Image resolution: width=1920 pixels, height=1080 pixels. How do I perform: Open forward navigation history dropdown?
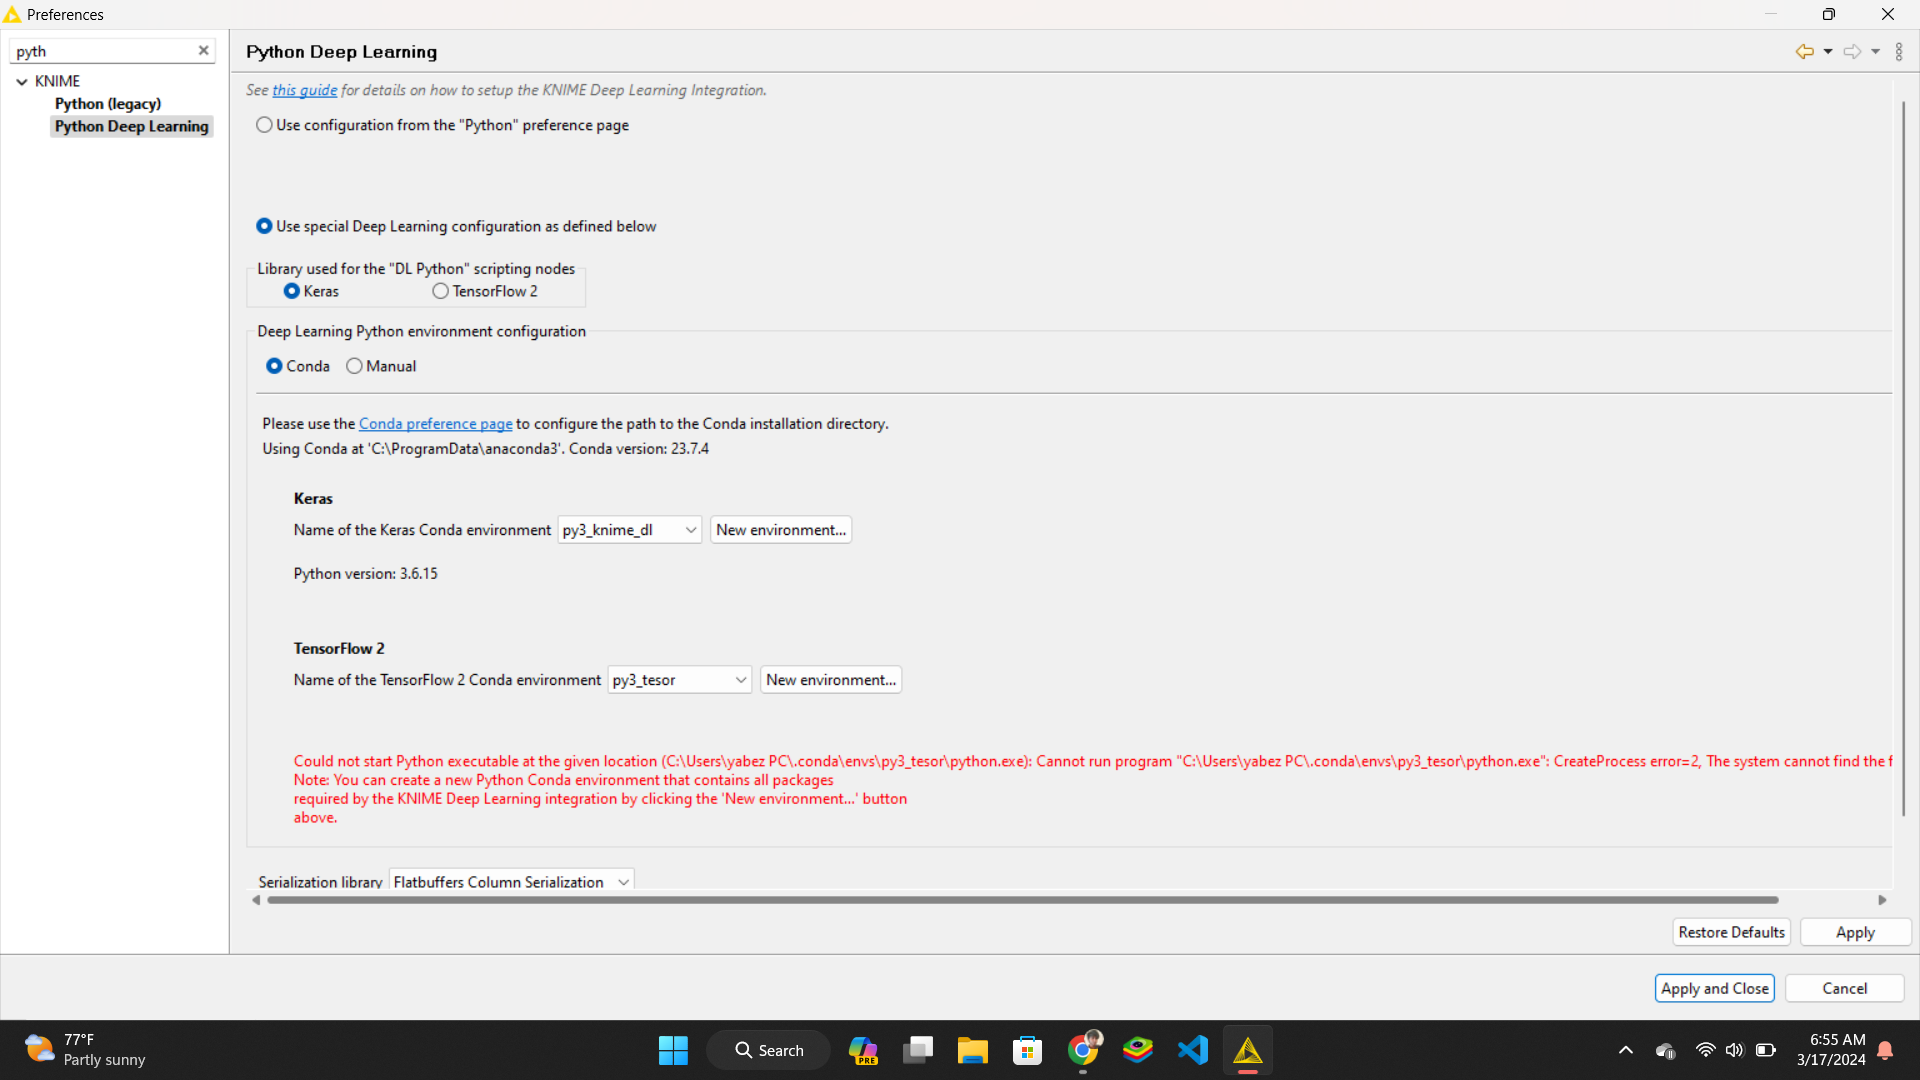[x=1876, y=51]
